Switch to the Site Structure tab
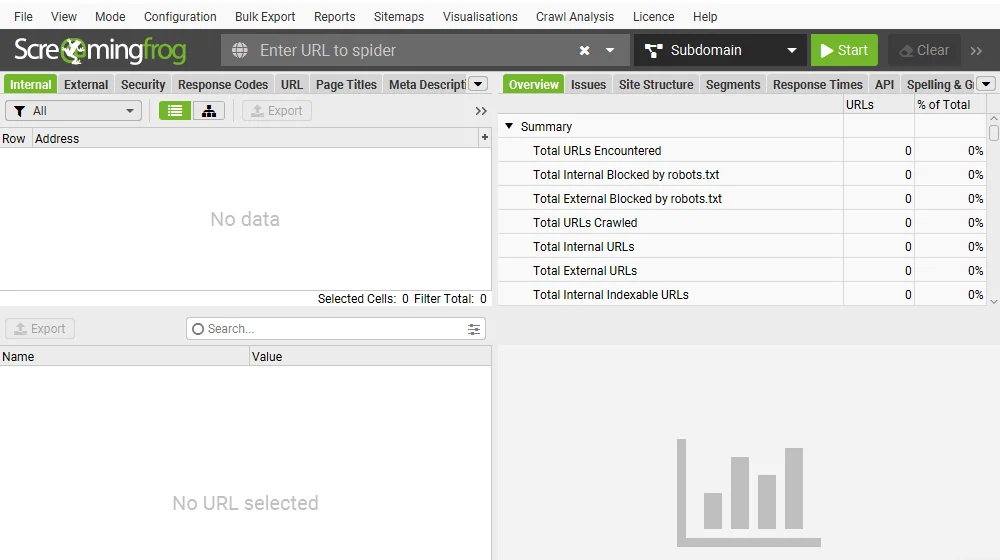The width and height of the screenshot is (1000, 560). (x=656, y=84)
